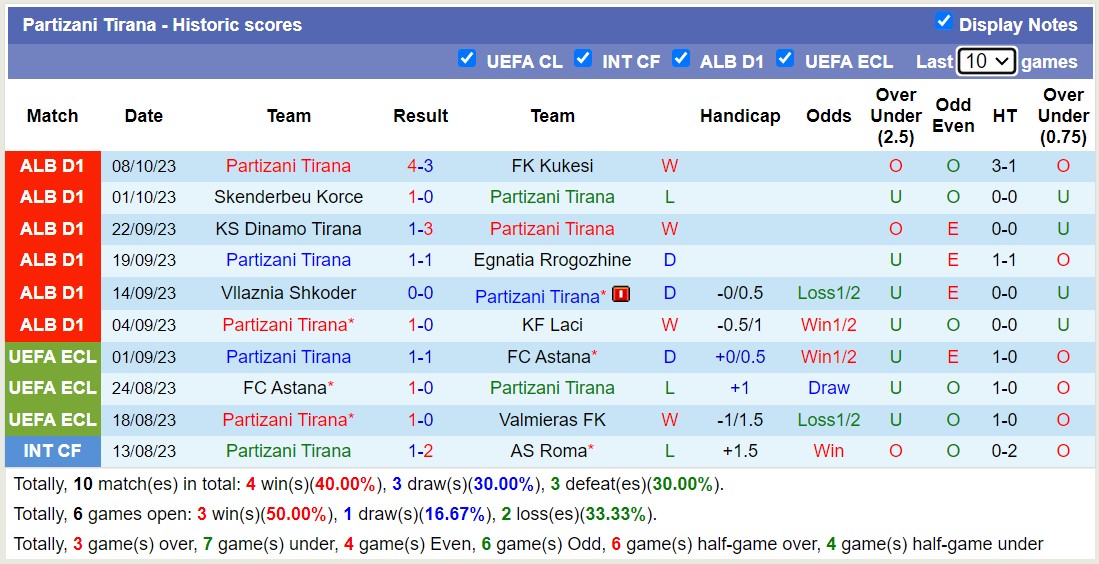The height and width of the screenshot is (564, 1099).
Task: Open FK Kukesi team link
Action: [x=552, y=166]
